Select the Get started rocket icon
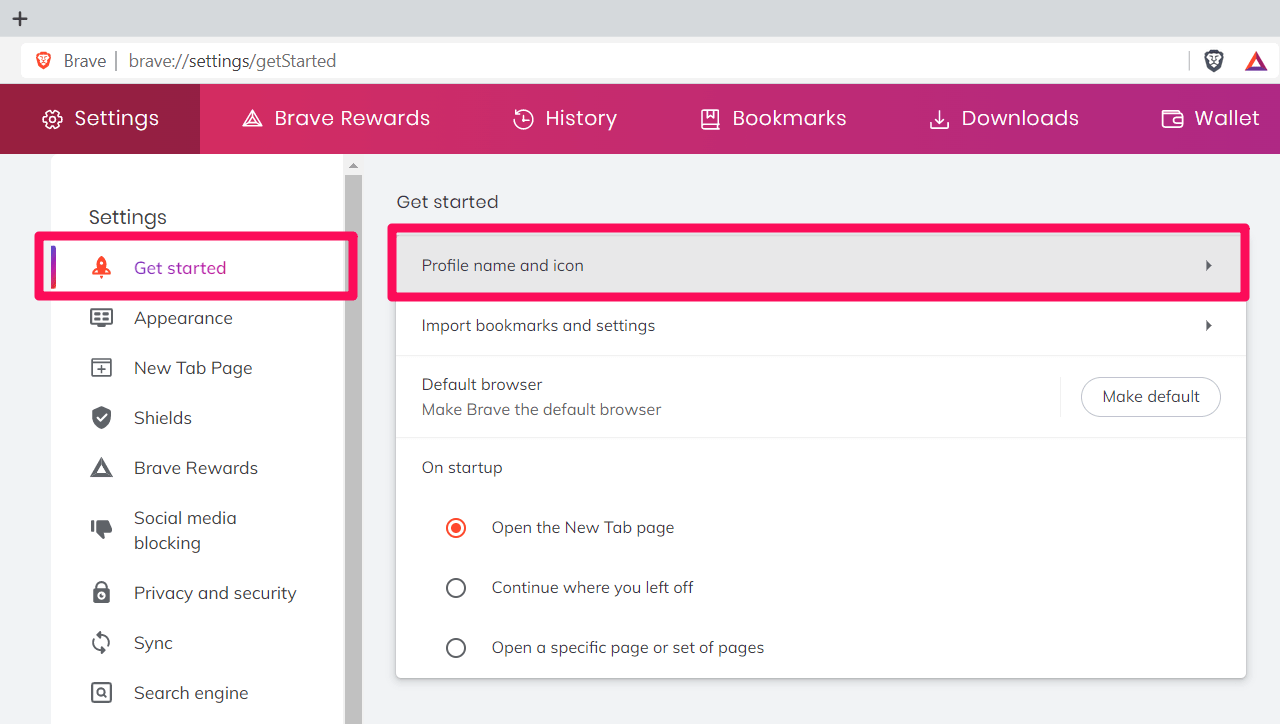This screenshot has width=1280, height=724. pyautogui.click(x=100, y=266)
